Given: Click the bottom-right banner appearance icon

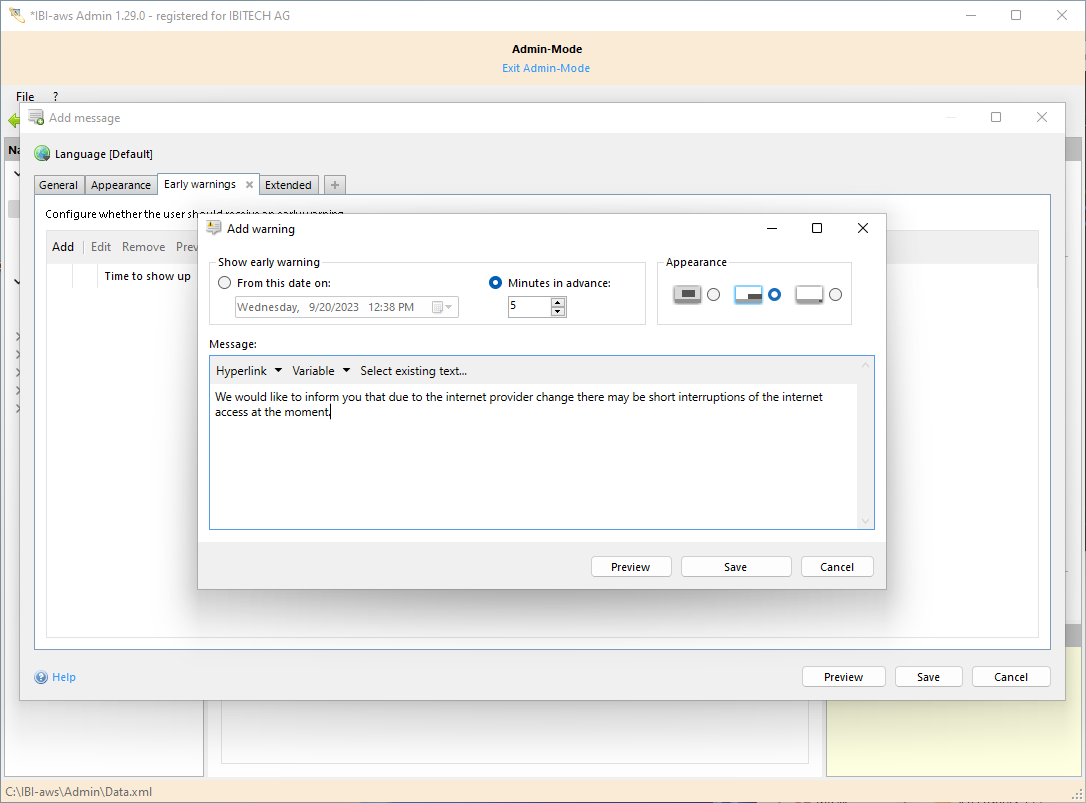Looking at the screenshot, I should tap(748, 294).
